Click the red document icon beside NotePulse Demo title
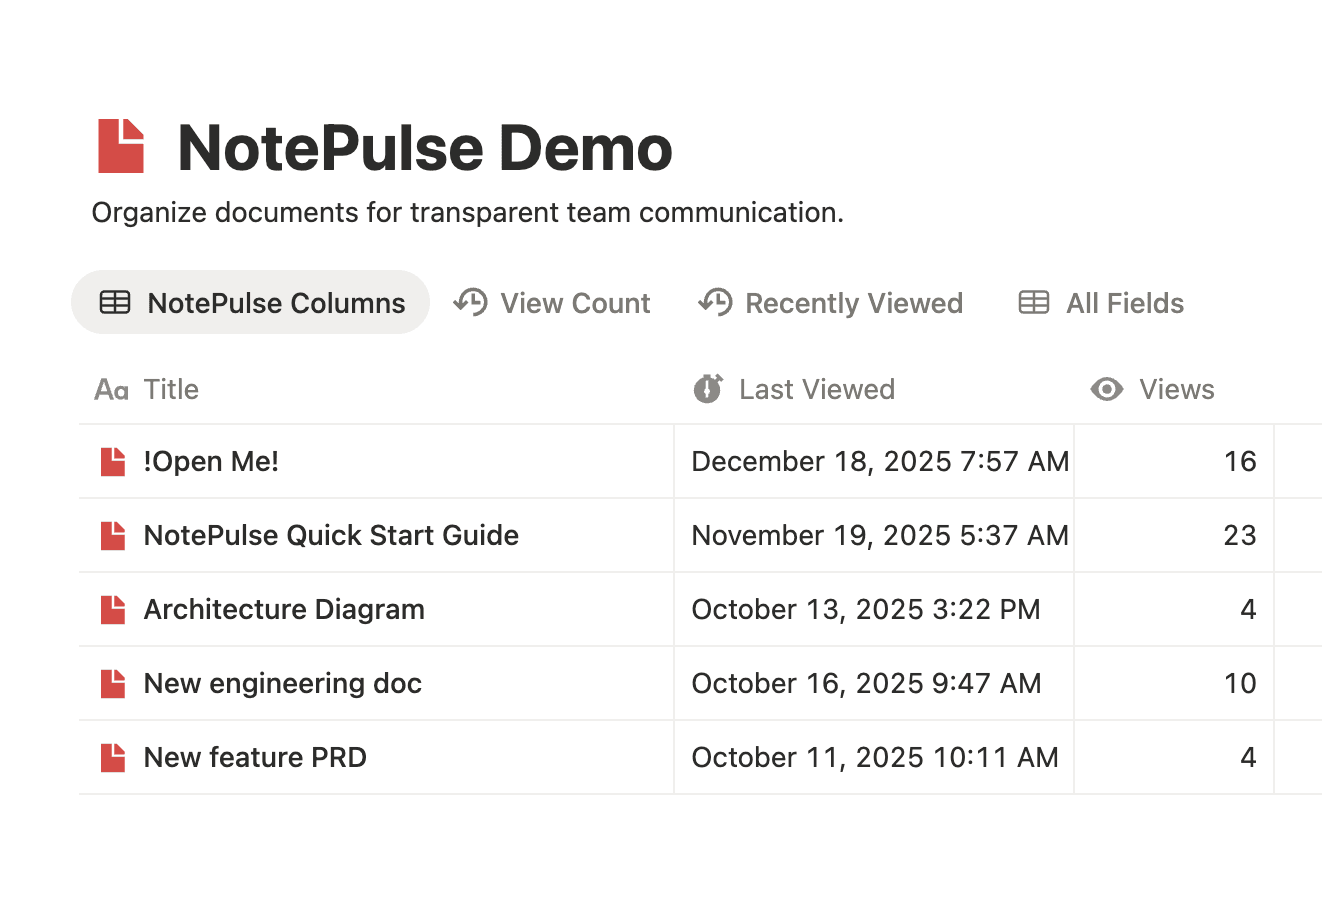The height and width of the screenshot is (900, 1322). click(x=123, y=147)
